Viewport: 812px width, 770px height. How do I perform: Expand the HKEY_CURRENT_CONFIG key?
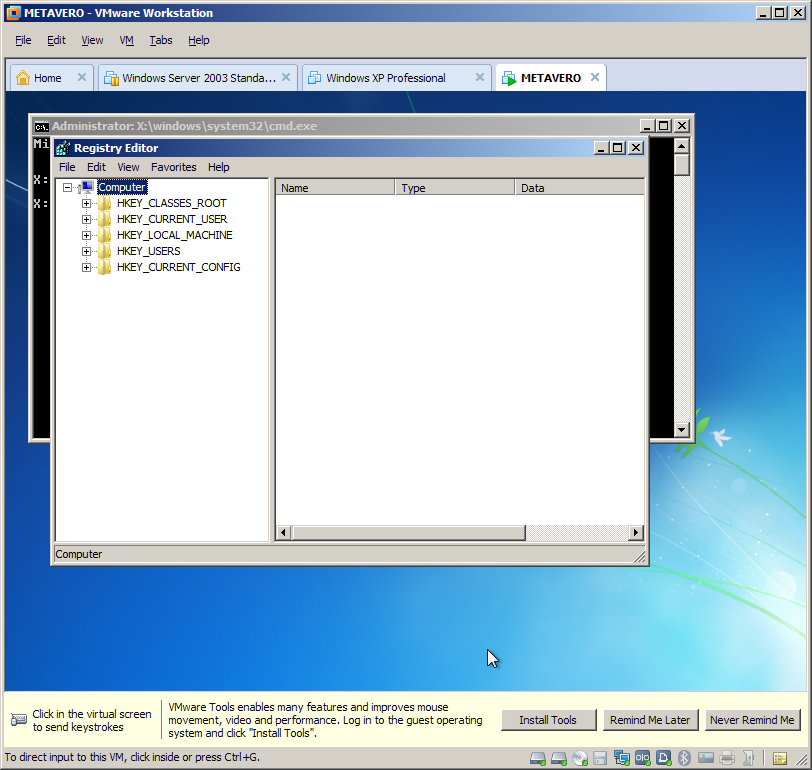click(x=86, y=268)
